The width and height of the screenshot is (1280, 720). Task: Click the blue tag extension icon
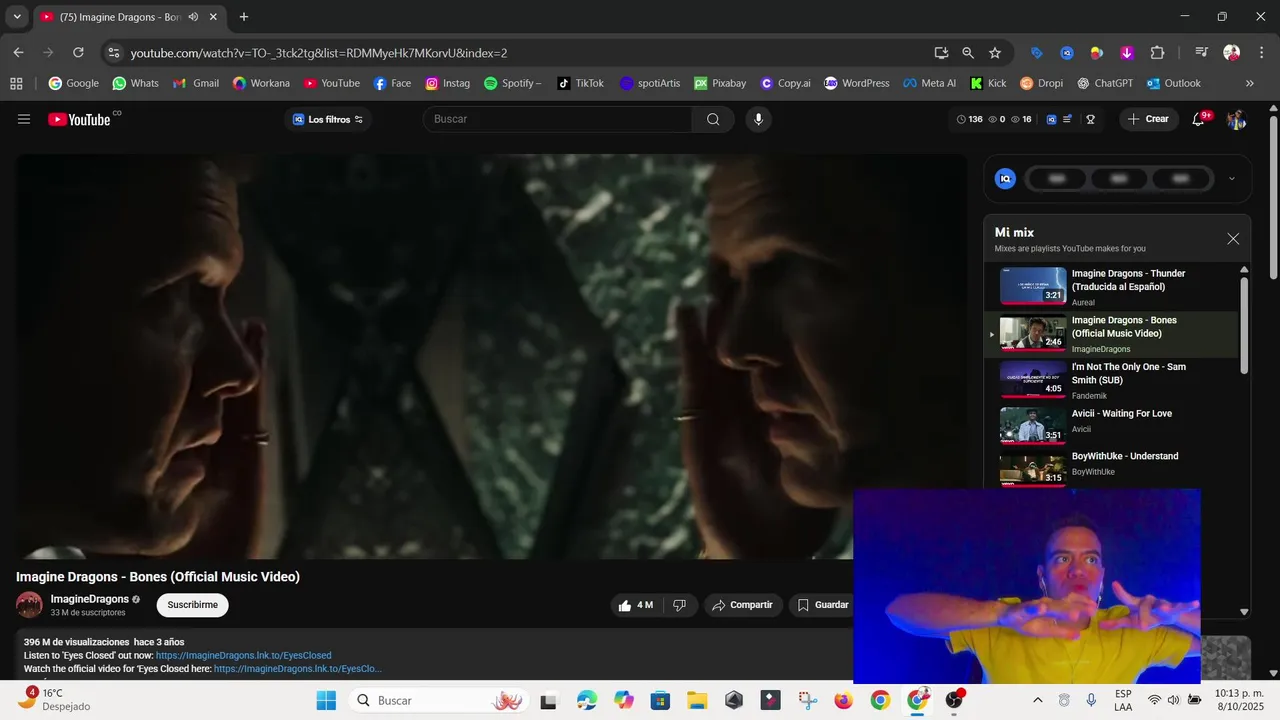click(x=1037, y=53)
